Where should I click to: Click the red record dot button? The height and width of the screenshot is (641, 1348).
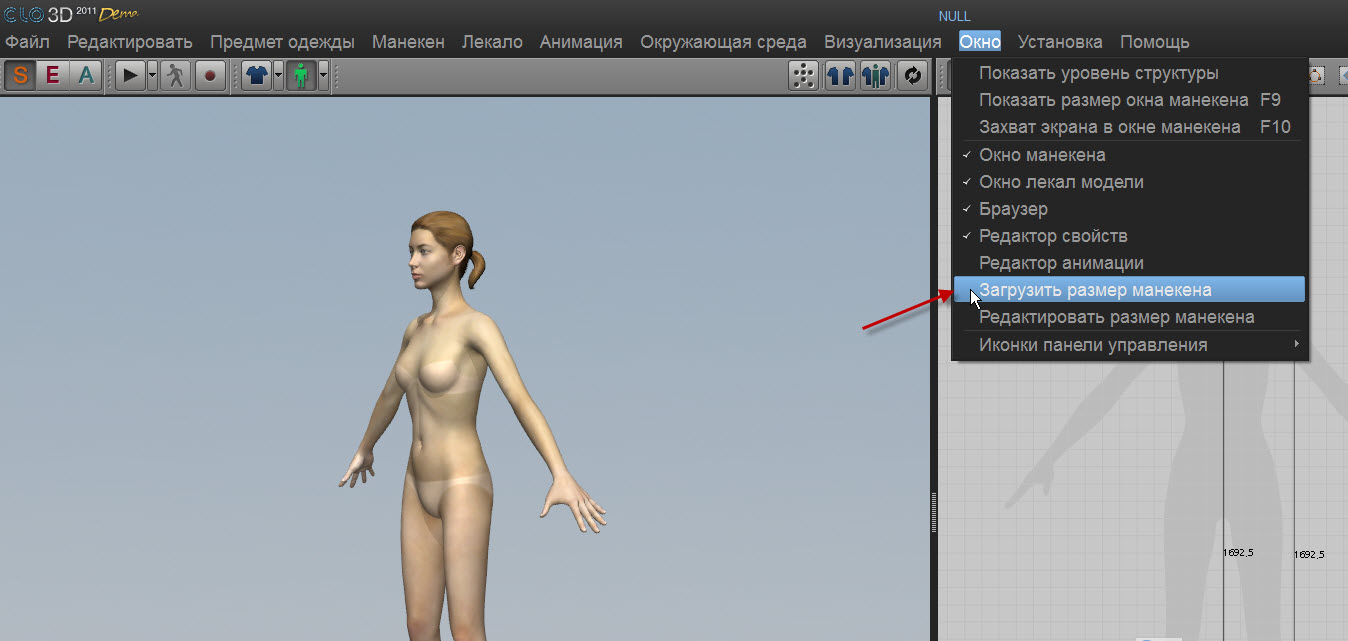(x=210, y=75)
